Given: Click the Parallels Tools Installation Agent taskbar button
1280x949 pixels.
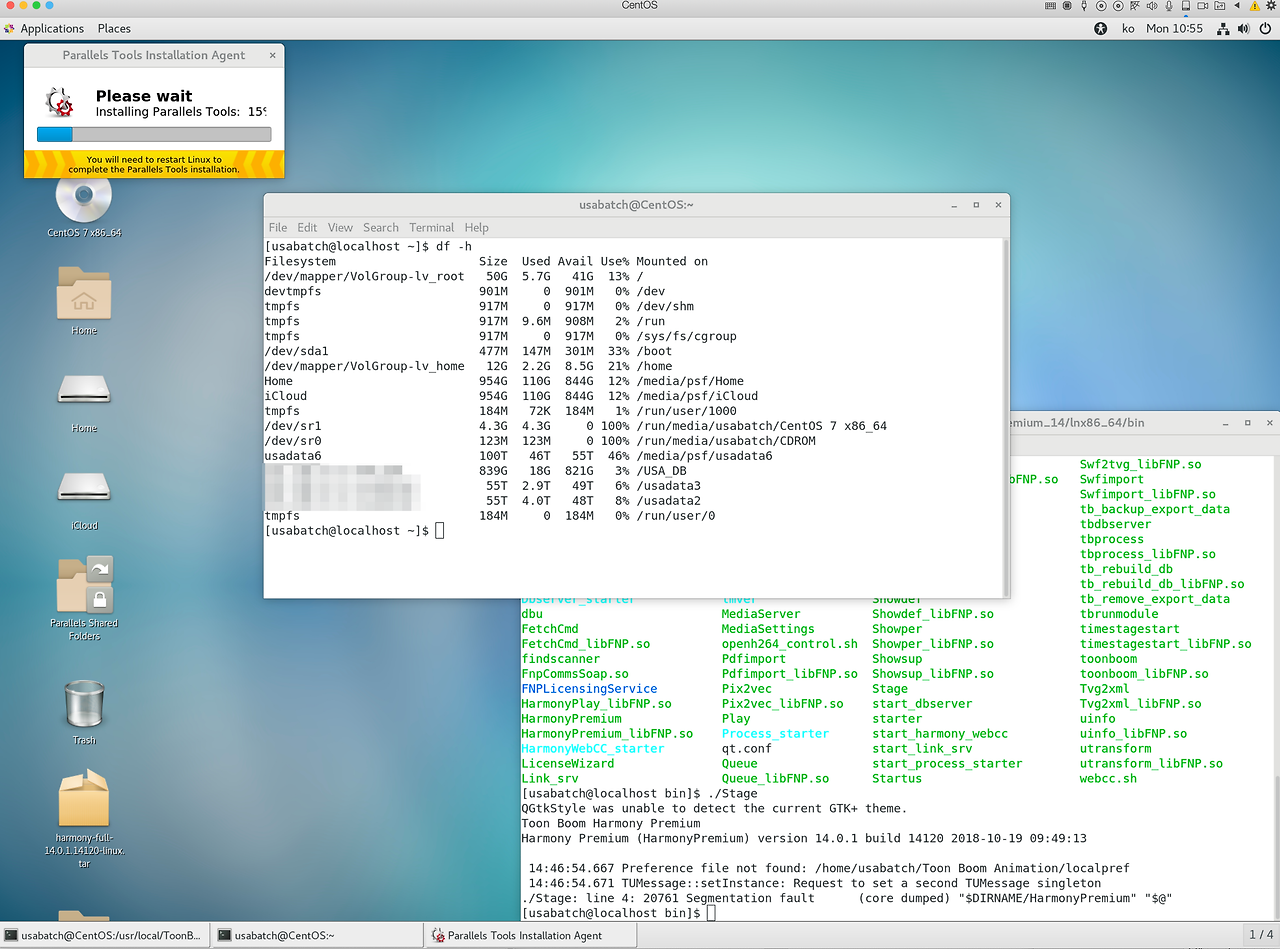Looking at the screenshot, I should tap(529, 934).
